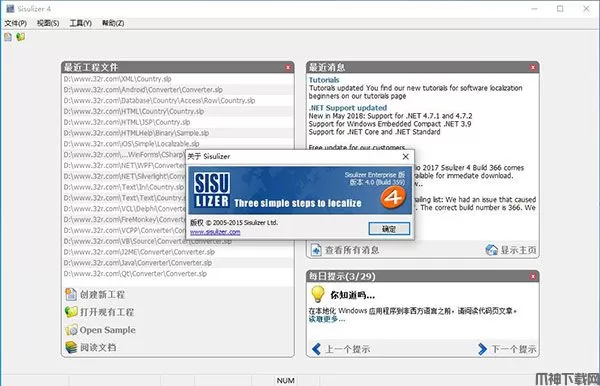Minimize the Sisulizer 4 window

(535, 8)
